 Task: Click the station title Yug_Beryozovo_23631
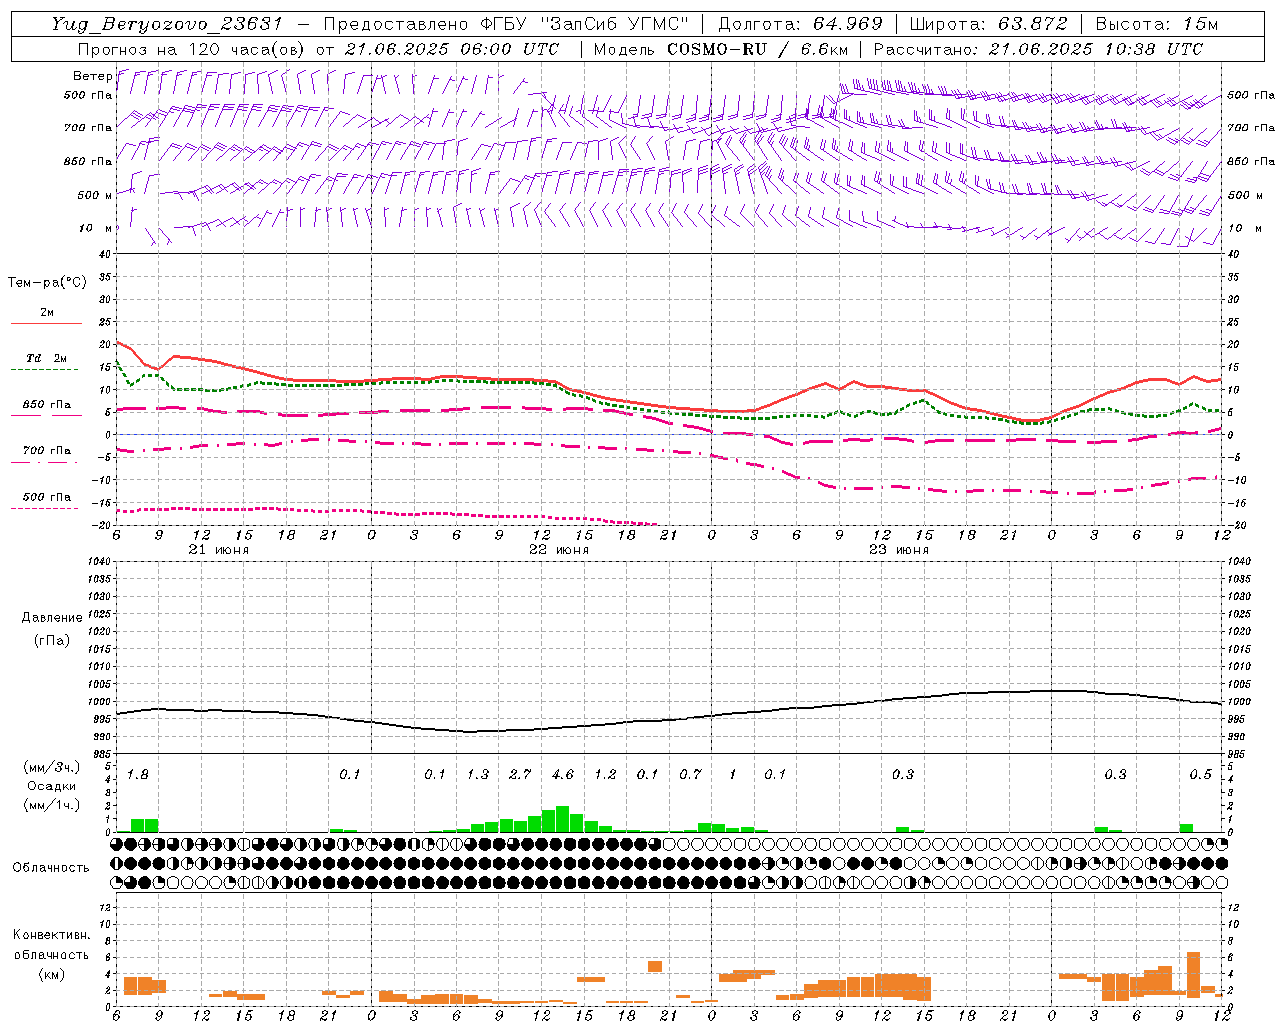pyautogui.click(x=167, y=24)
